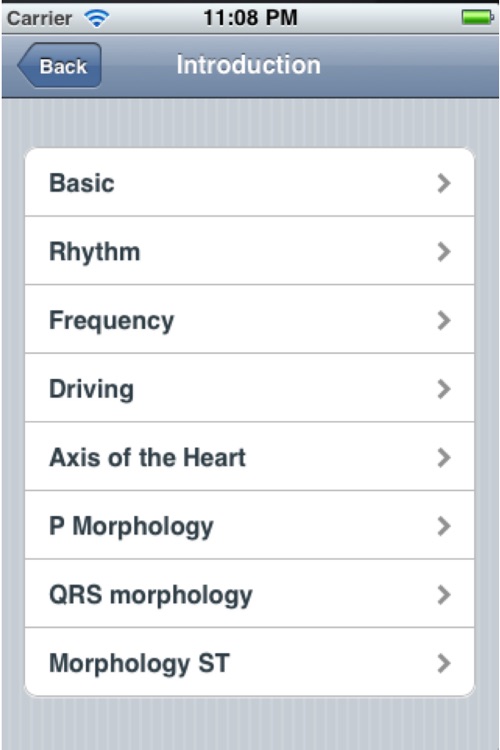The width and height of the screenshot is (500, 750).
Task: Open the Morphology ST text
Action: tap(139, 664)
